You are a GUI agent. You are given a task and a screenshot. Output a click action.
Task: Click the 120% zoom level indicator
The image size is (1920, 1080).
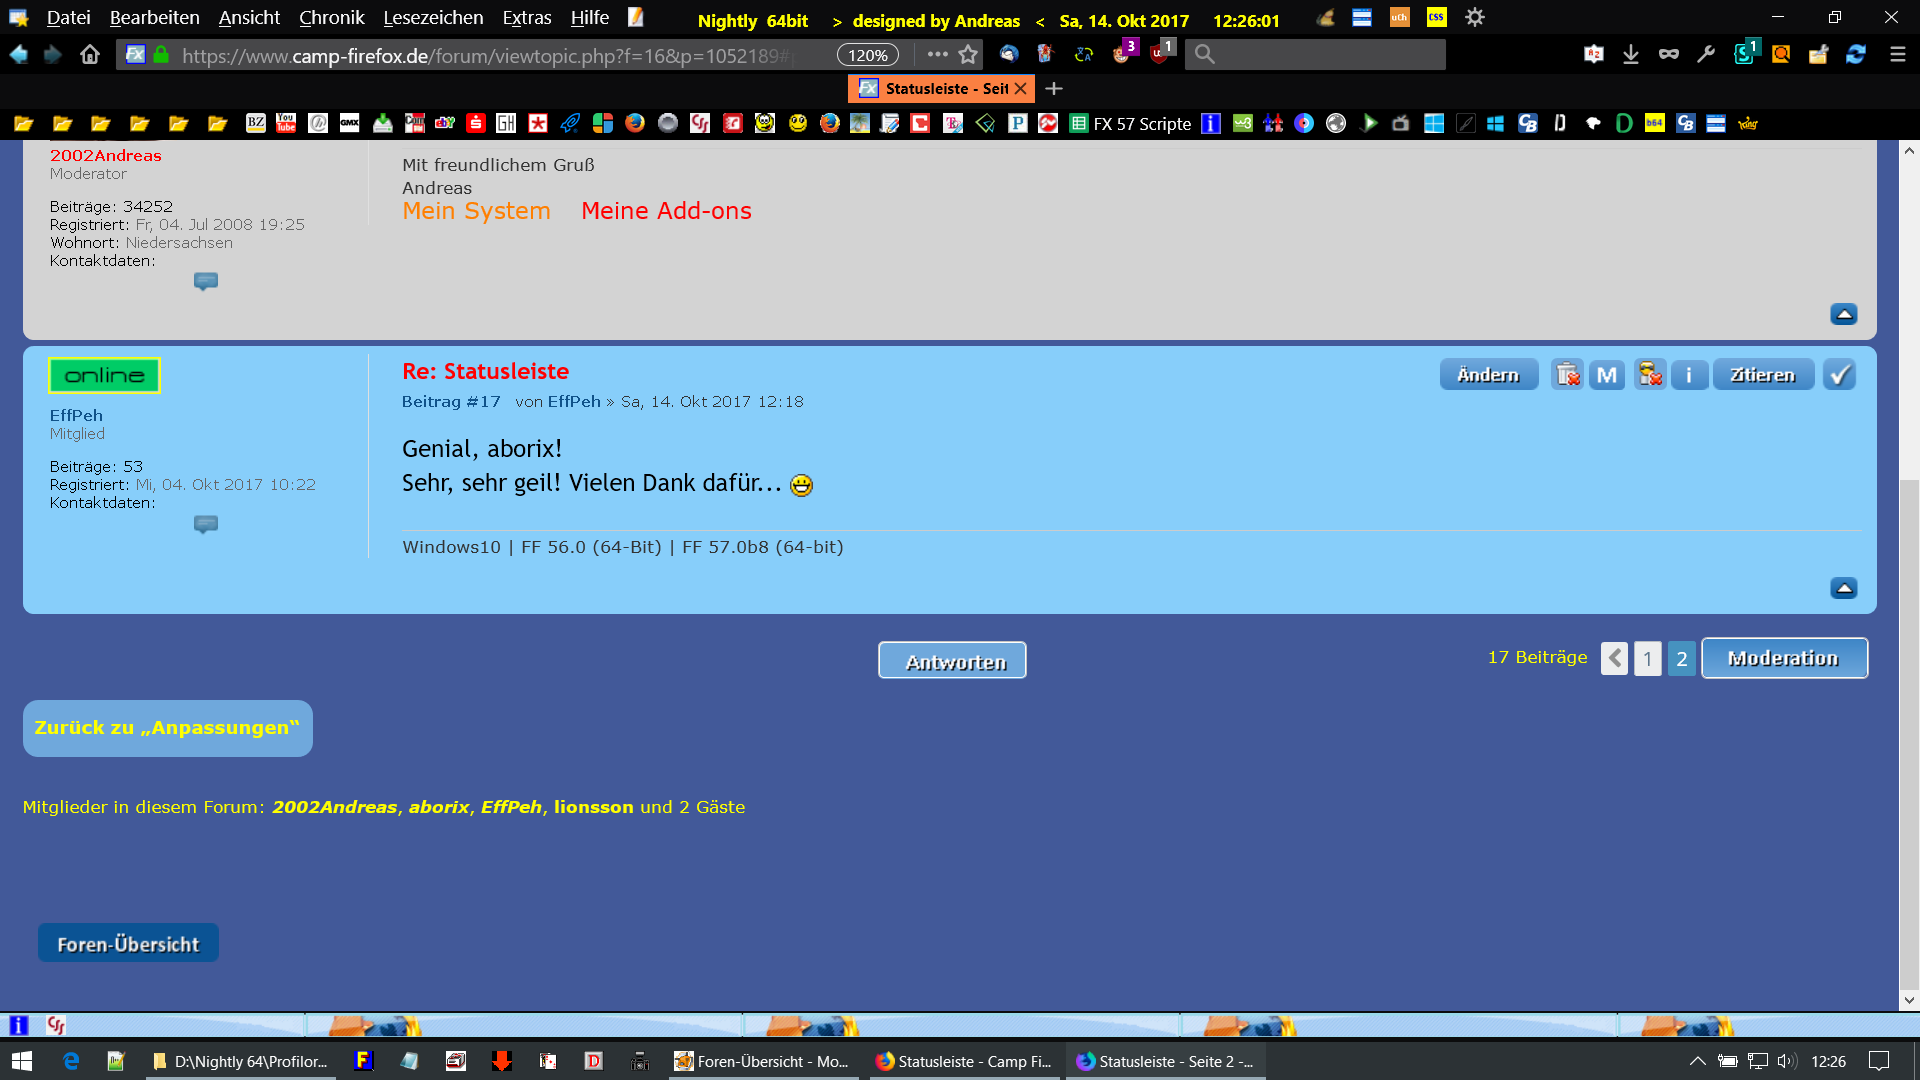click(867, 55)
